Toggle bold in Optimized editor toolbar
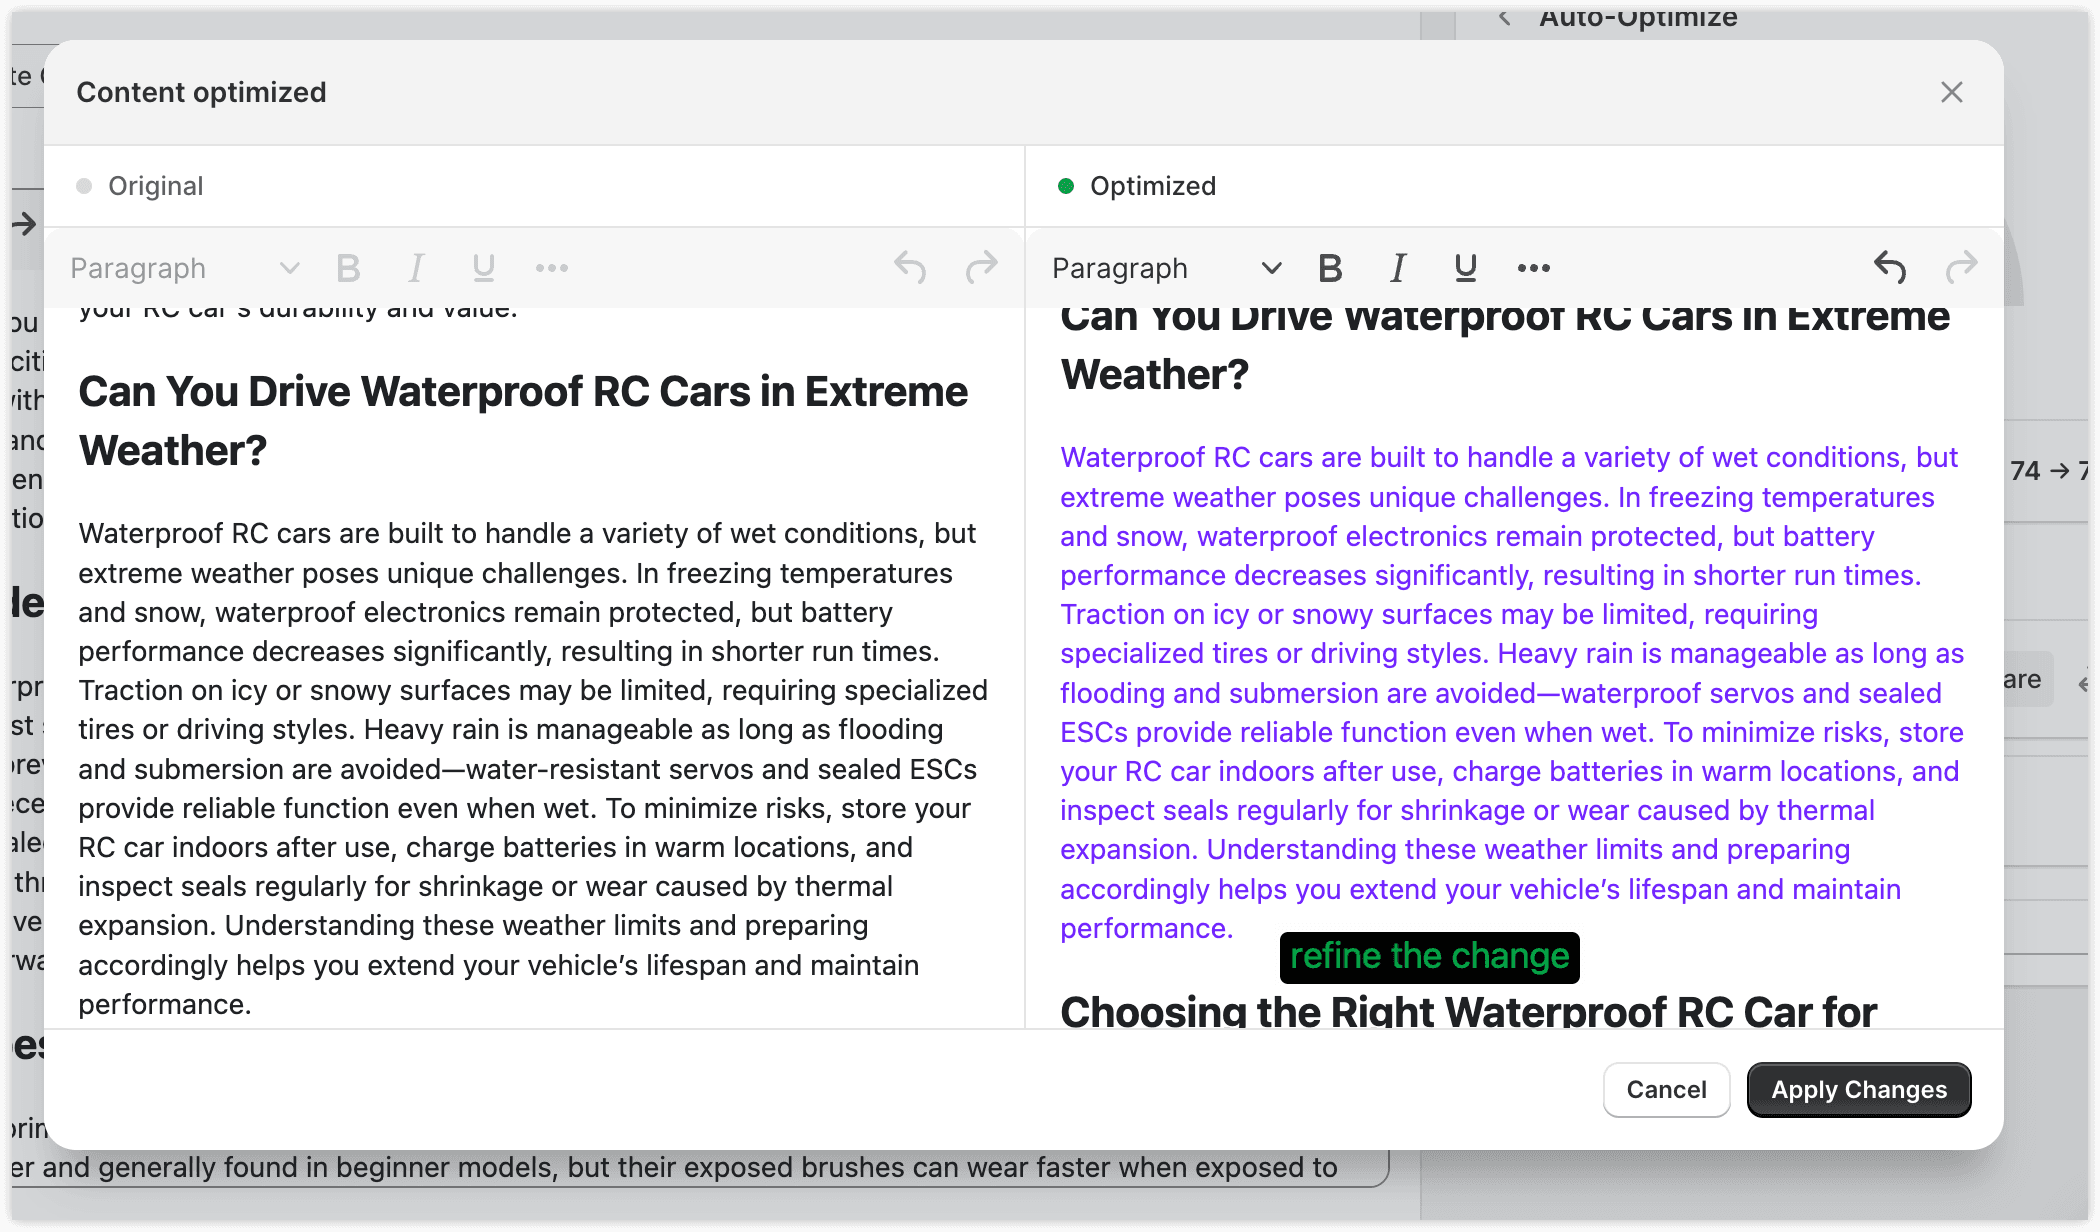Image resolution: width=2100 pixels, height=1232 pixels. (1330, 268)
